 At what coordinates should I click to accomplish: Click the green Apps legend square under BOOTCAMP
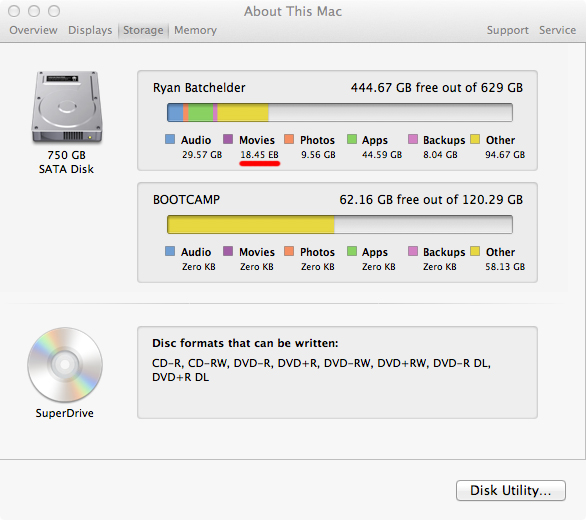(x=352, y=251)
